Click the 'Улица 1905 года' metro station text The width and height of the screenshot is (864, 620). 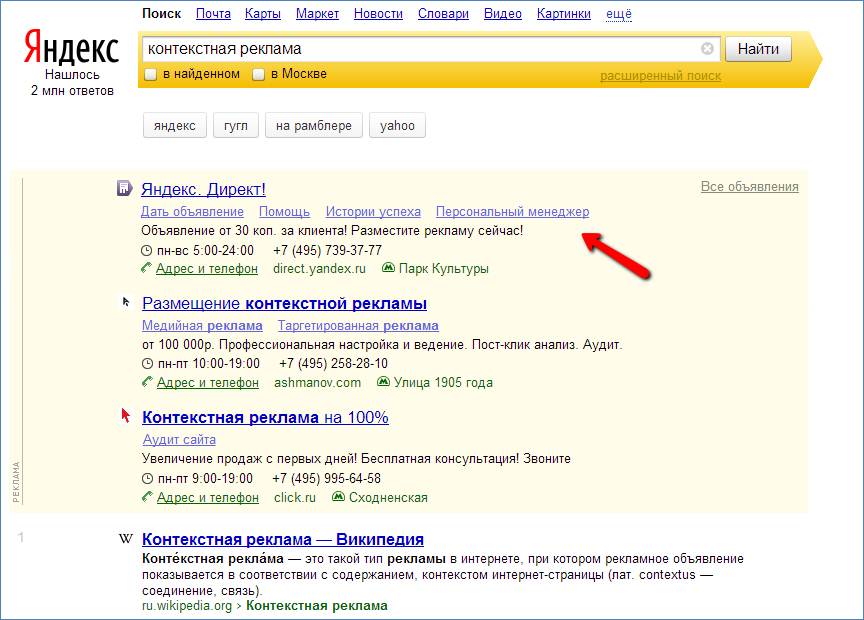pyautogui.click(x=443, y=382)
